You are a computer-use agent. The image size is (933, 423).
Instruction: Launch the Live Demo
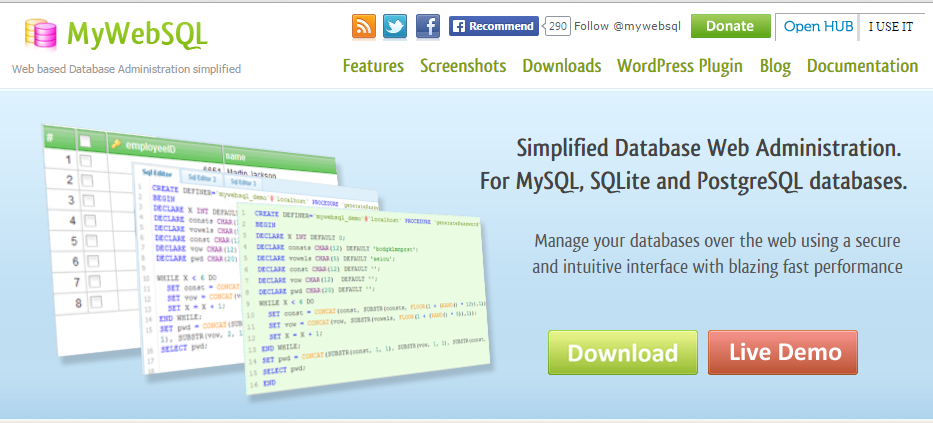(783, 352)
